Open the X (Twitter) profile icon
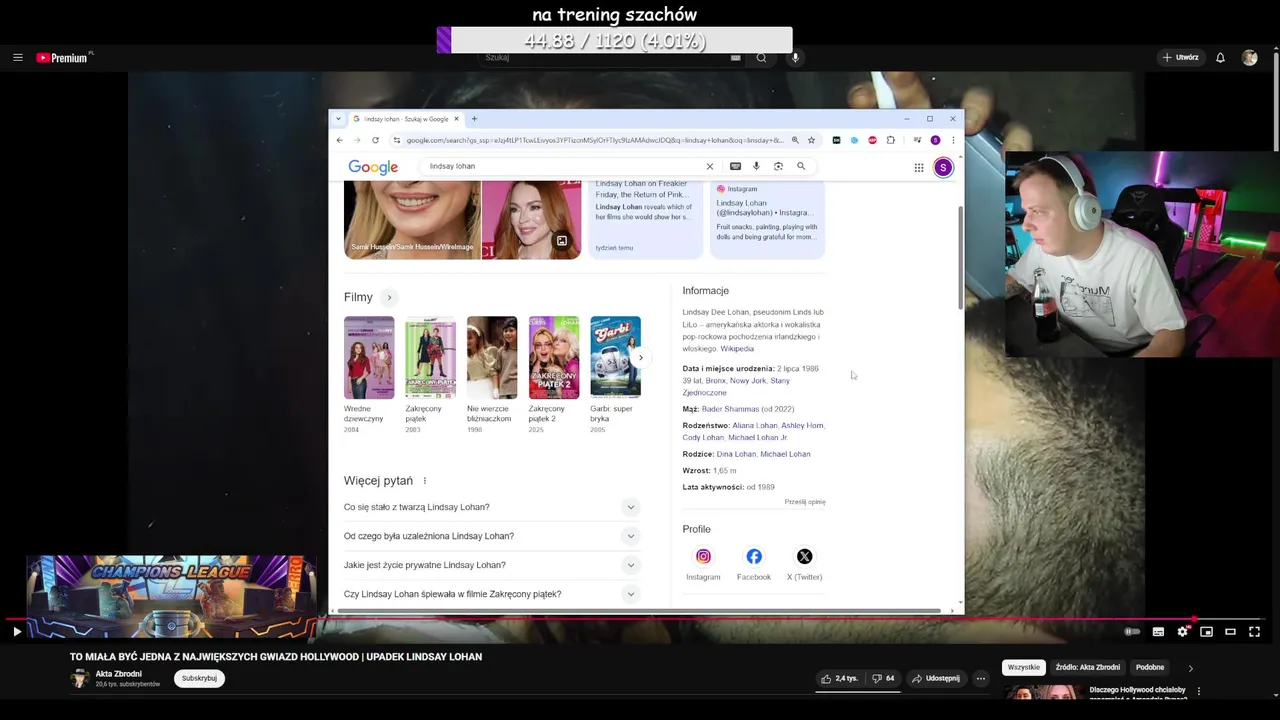This screenshot has width=1280, height=720. (x=804, y=557)
